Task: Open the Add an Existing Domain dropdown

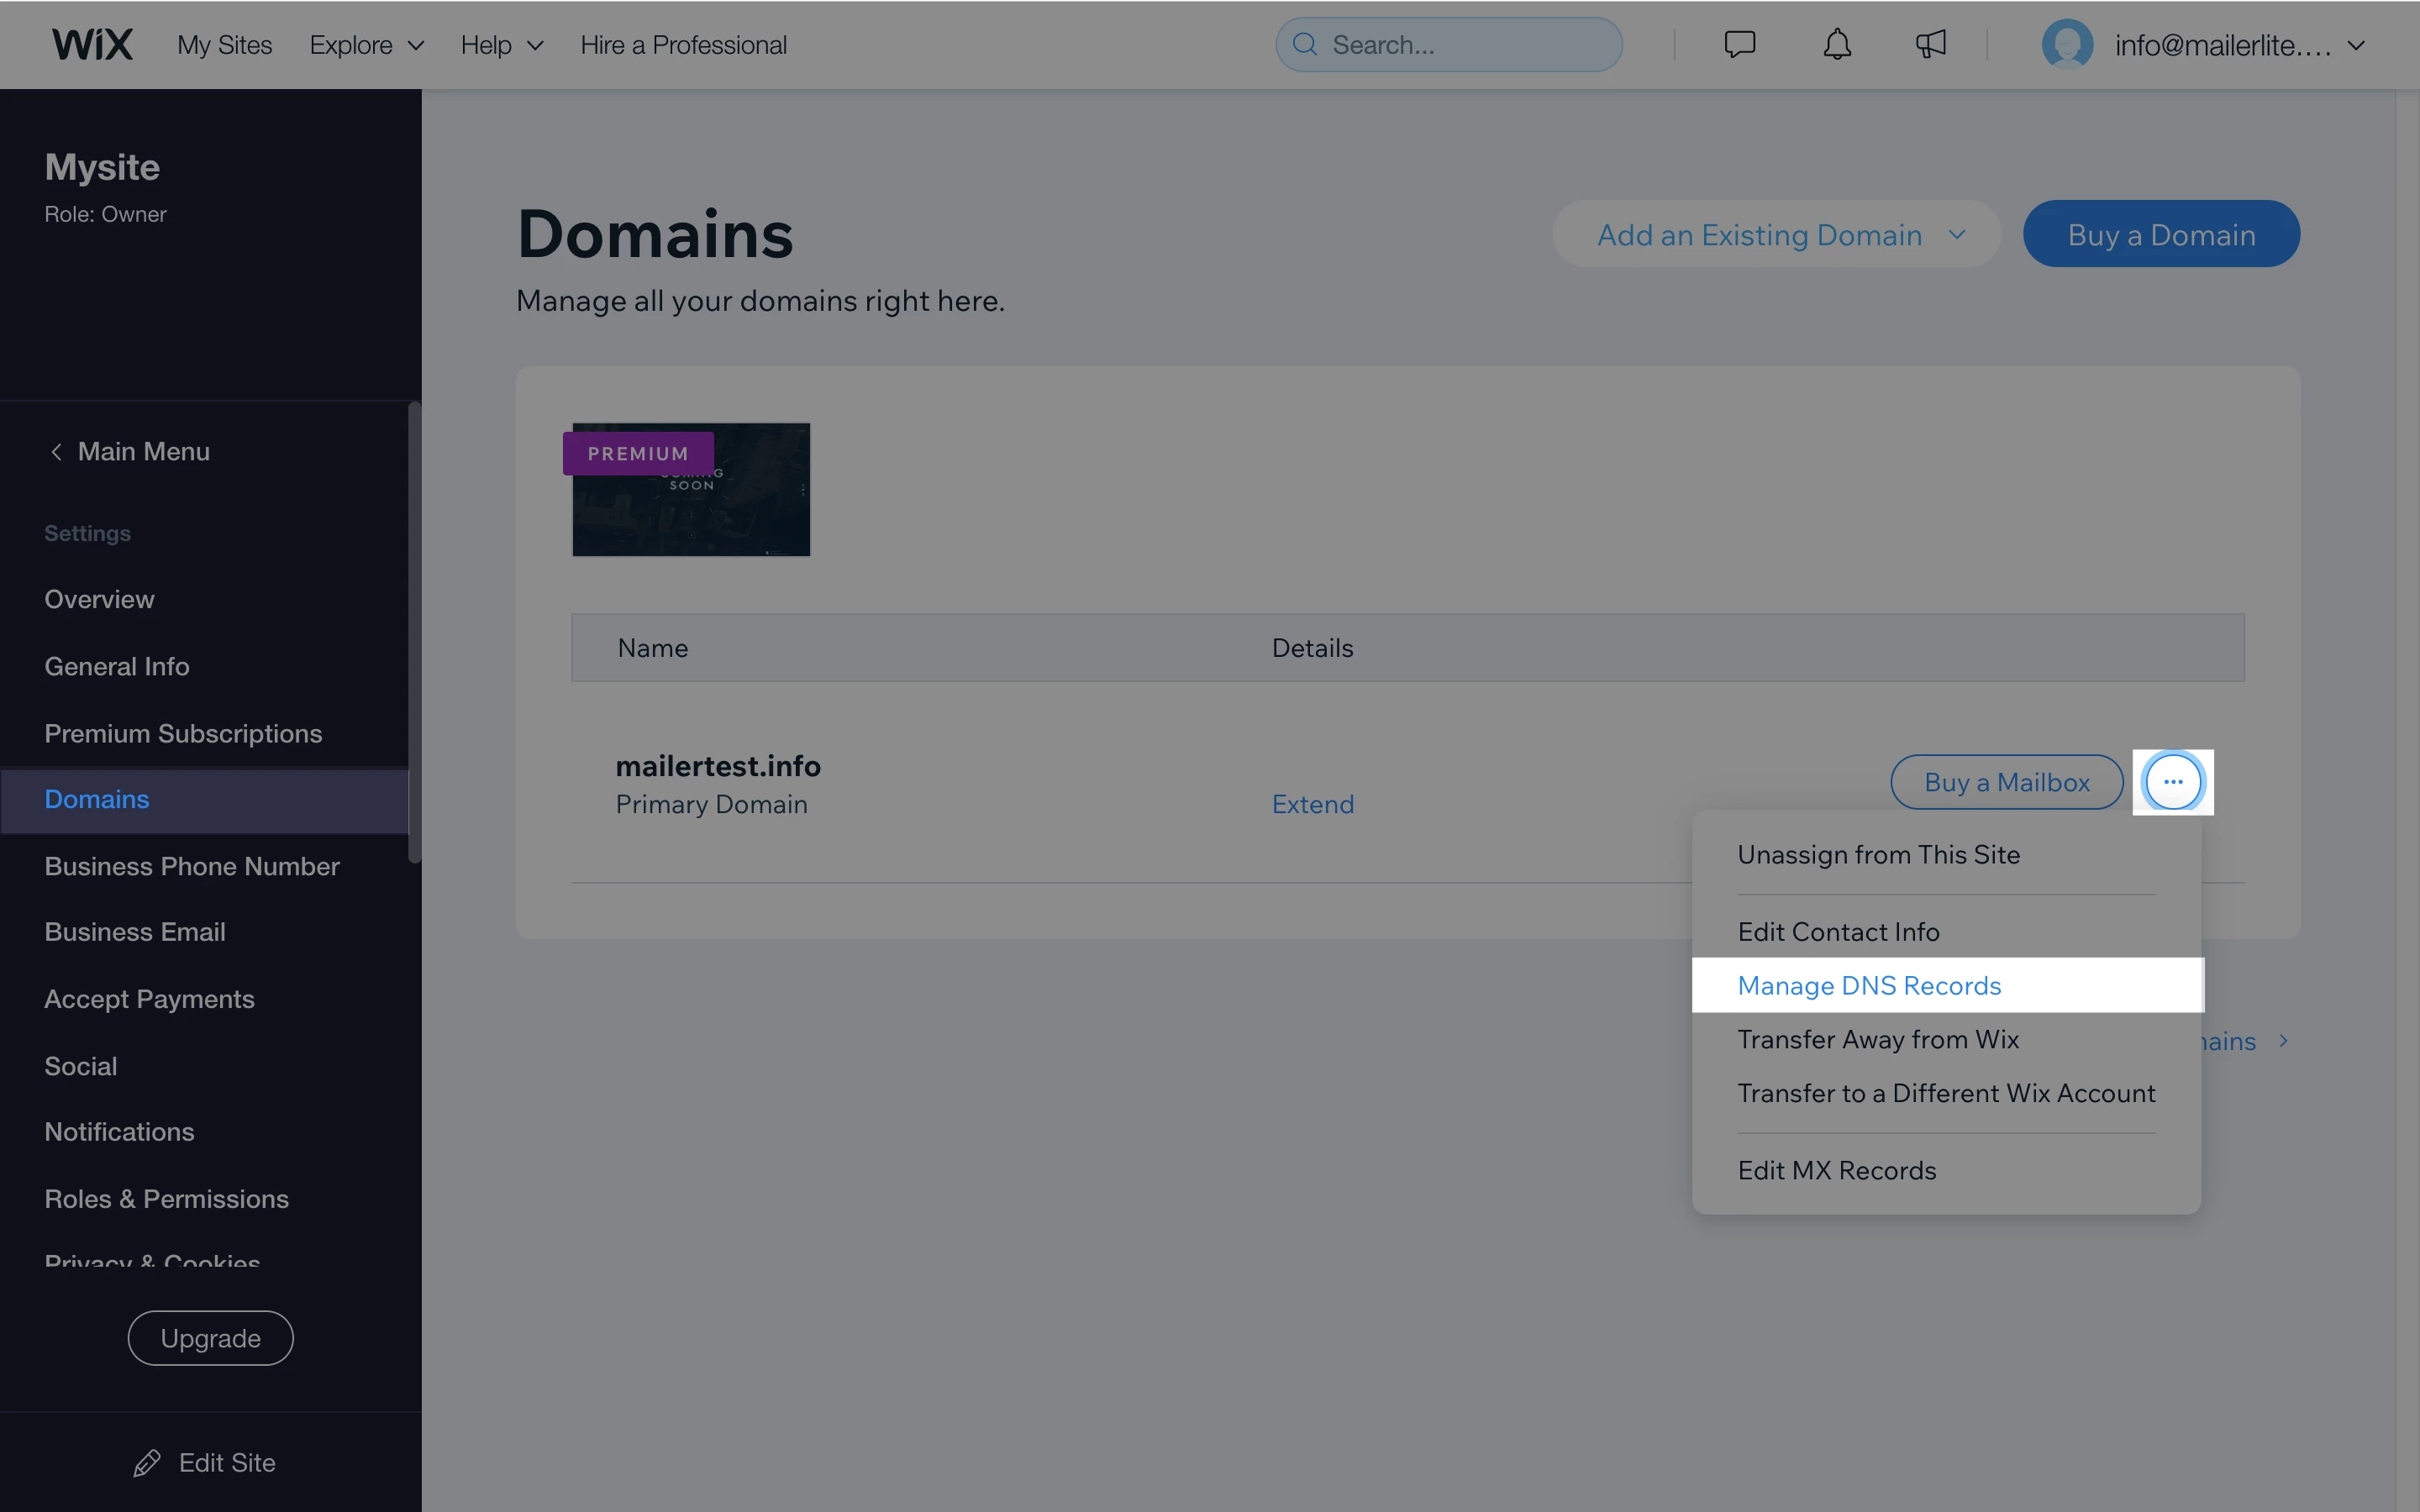Action: pyautogui.click(x=1776, y=235)
